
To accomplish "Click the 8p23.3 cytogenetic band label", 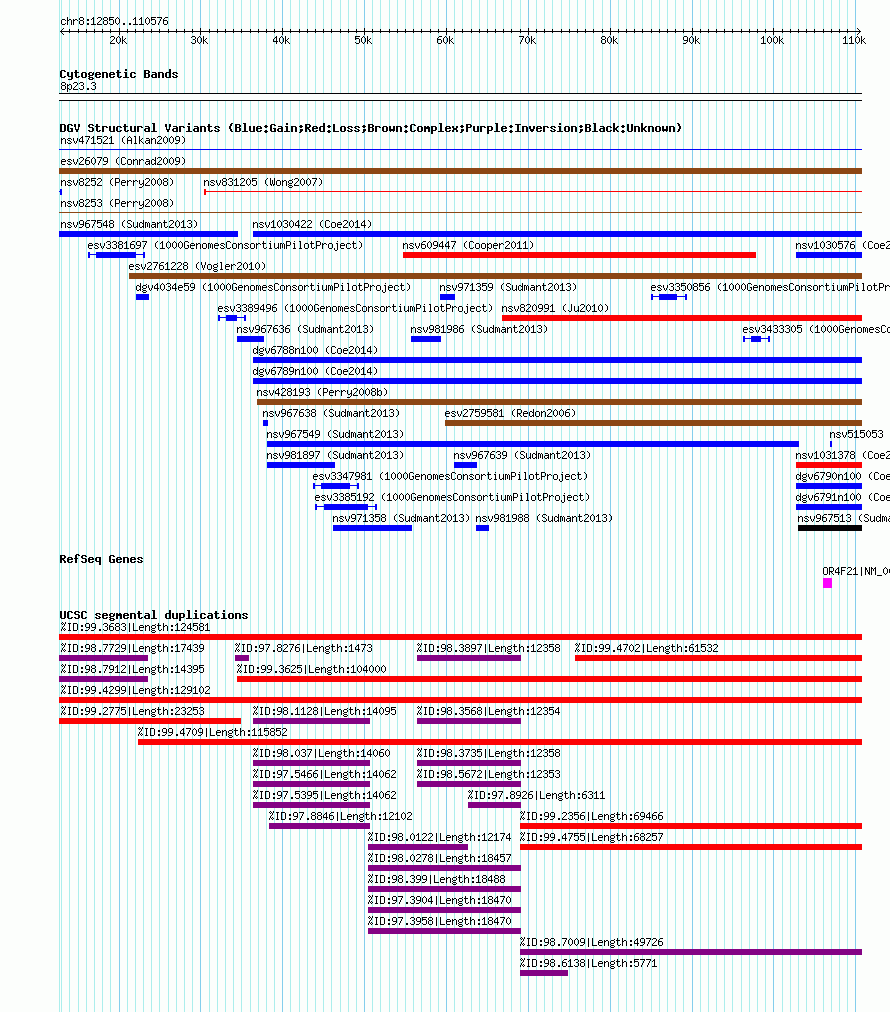I will [x=78, y=86].
